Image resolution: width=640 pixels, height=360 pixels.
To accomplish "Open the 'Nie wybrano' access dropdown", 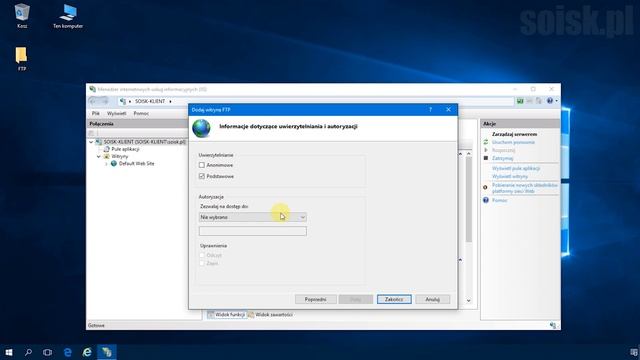I will [x=253, y=217].
